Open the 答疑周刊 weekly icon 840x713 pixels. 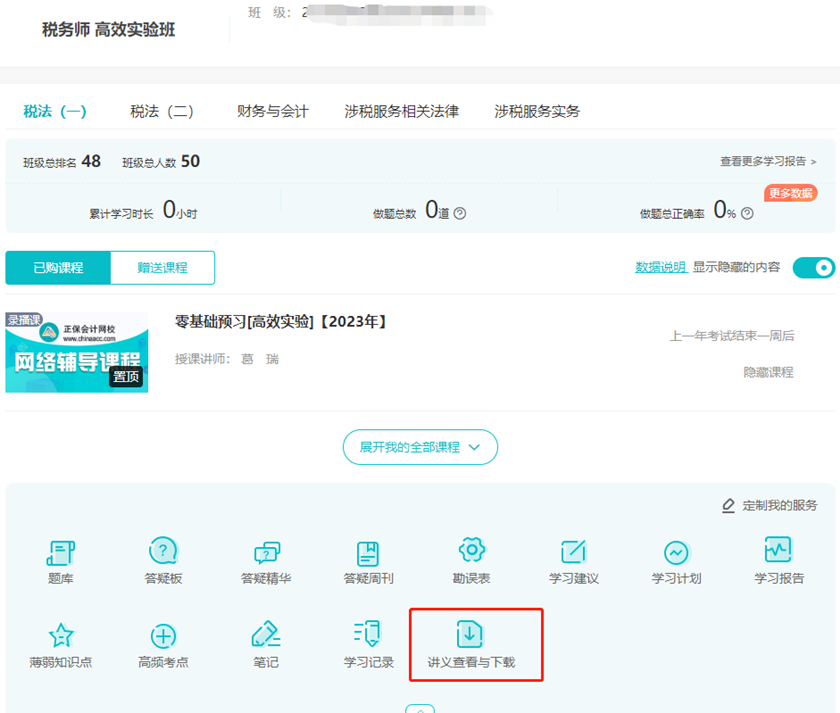coord(368,553)
